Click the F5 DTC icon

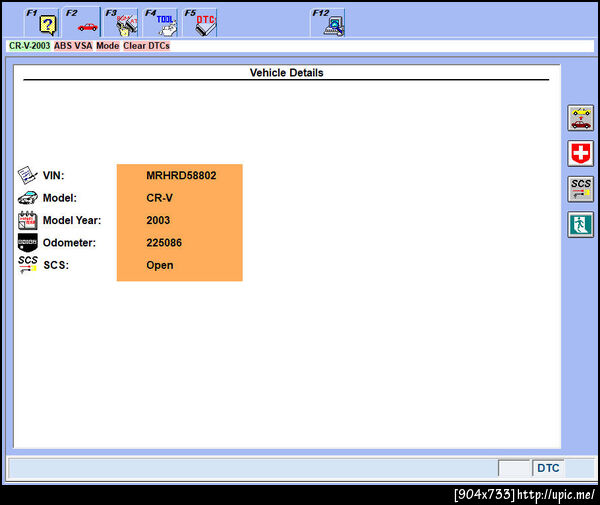click(x=200, y=23)
